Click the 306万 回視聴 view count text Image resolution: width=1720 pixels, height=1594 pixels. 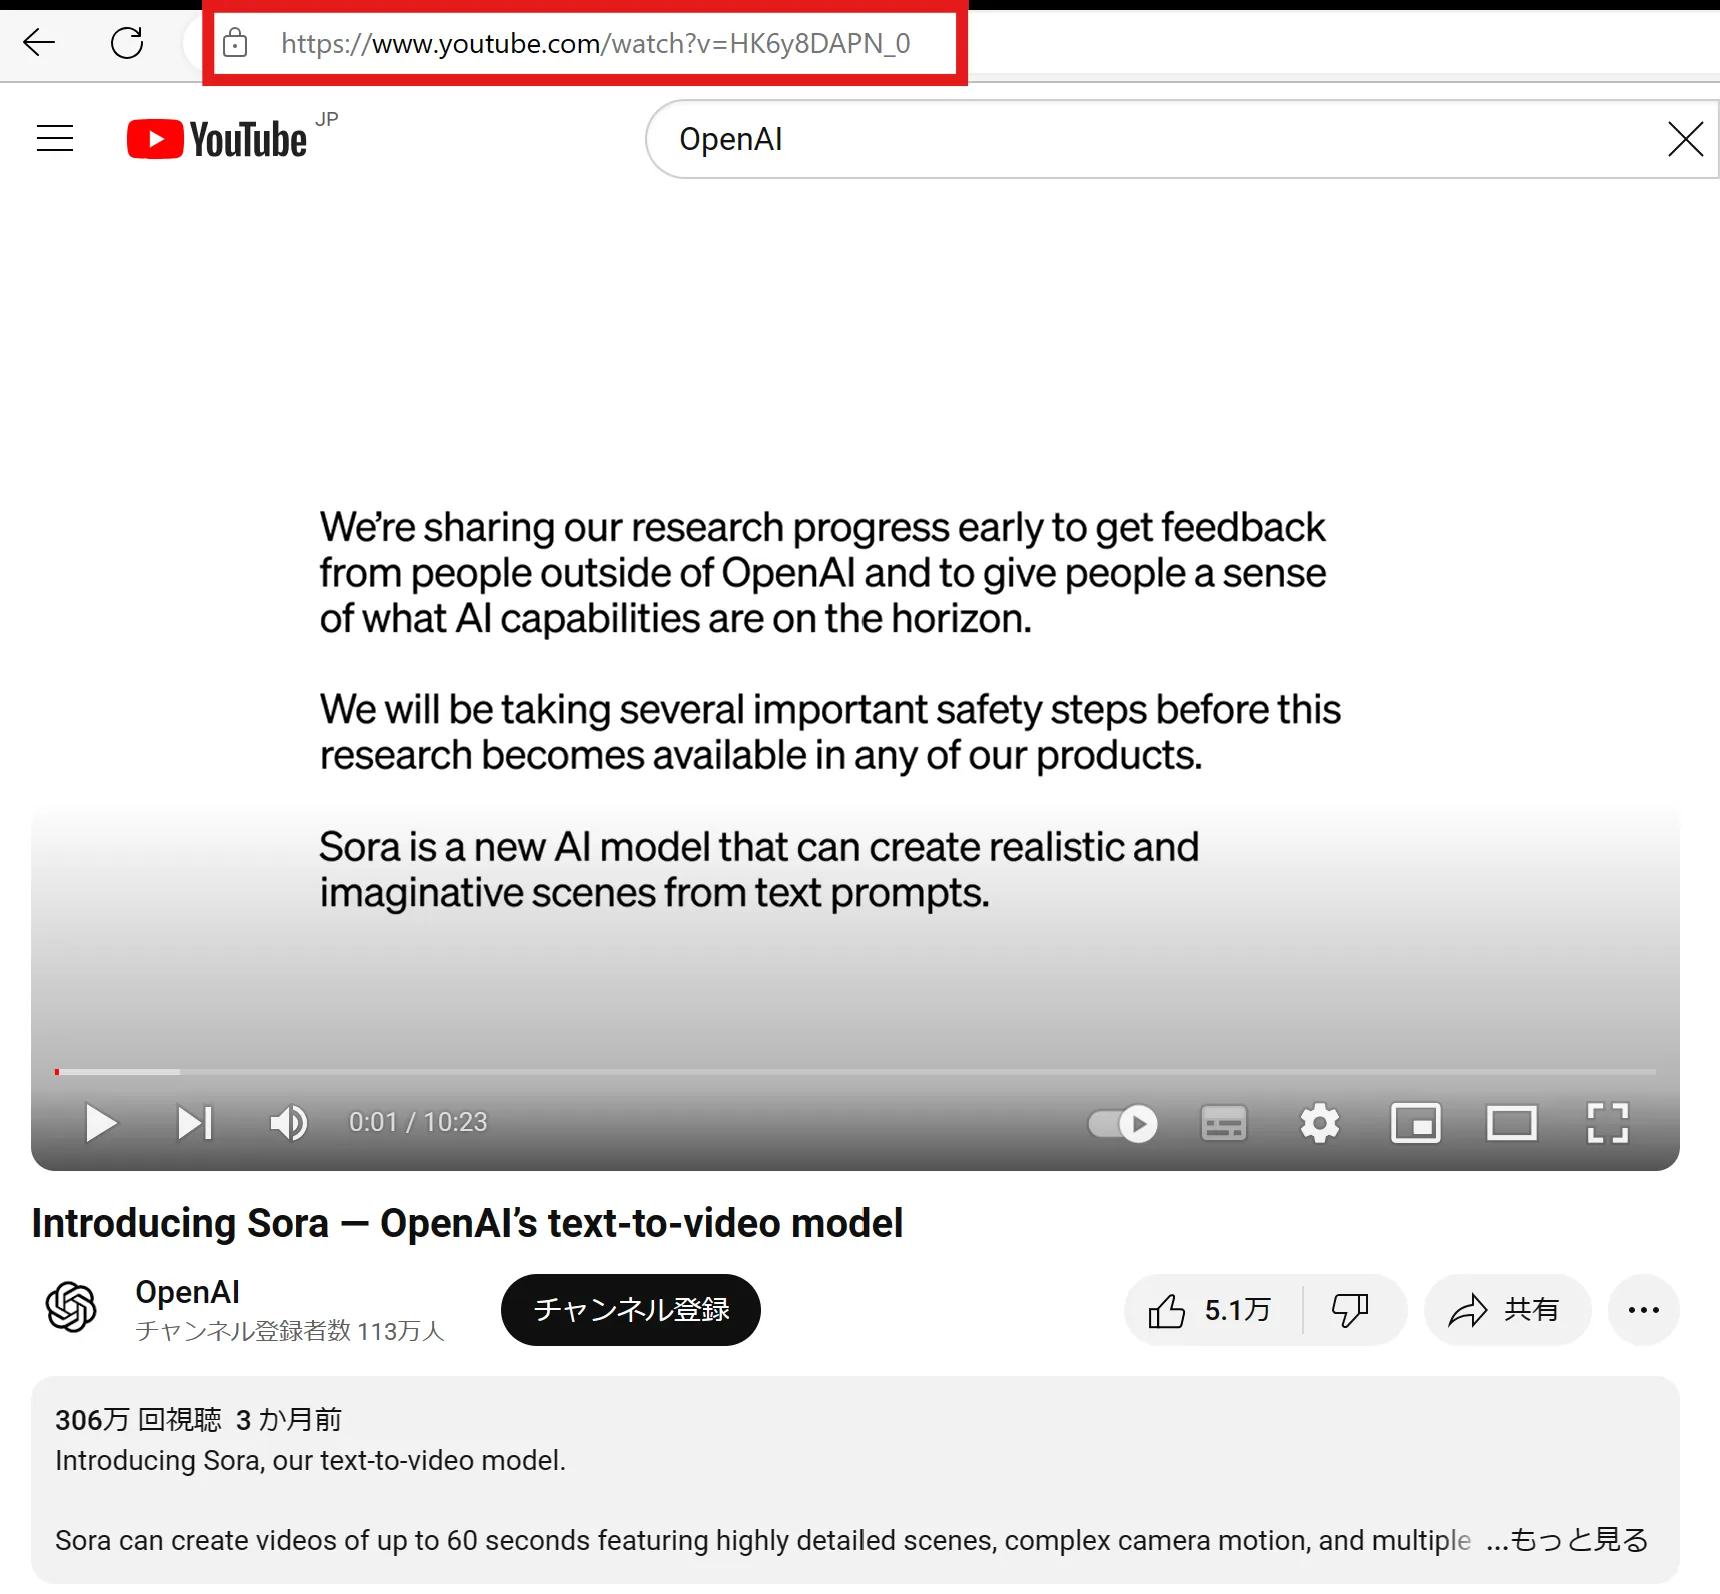[139, 1420]
